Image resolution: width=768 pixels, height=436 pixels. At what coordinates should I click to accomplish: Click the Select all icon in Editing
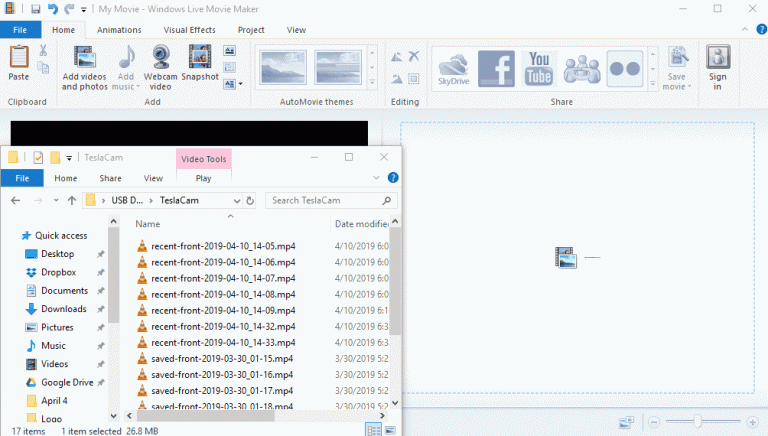coord(414,78)
